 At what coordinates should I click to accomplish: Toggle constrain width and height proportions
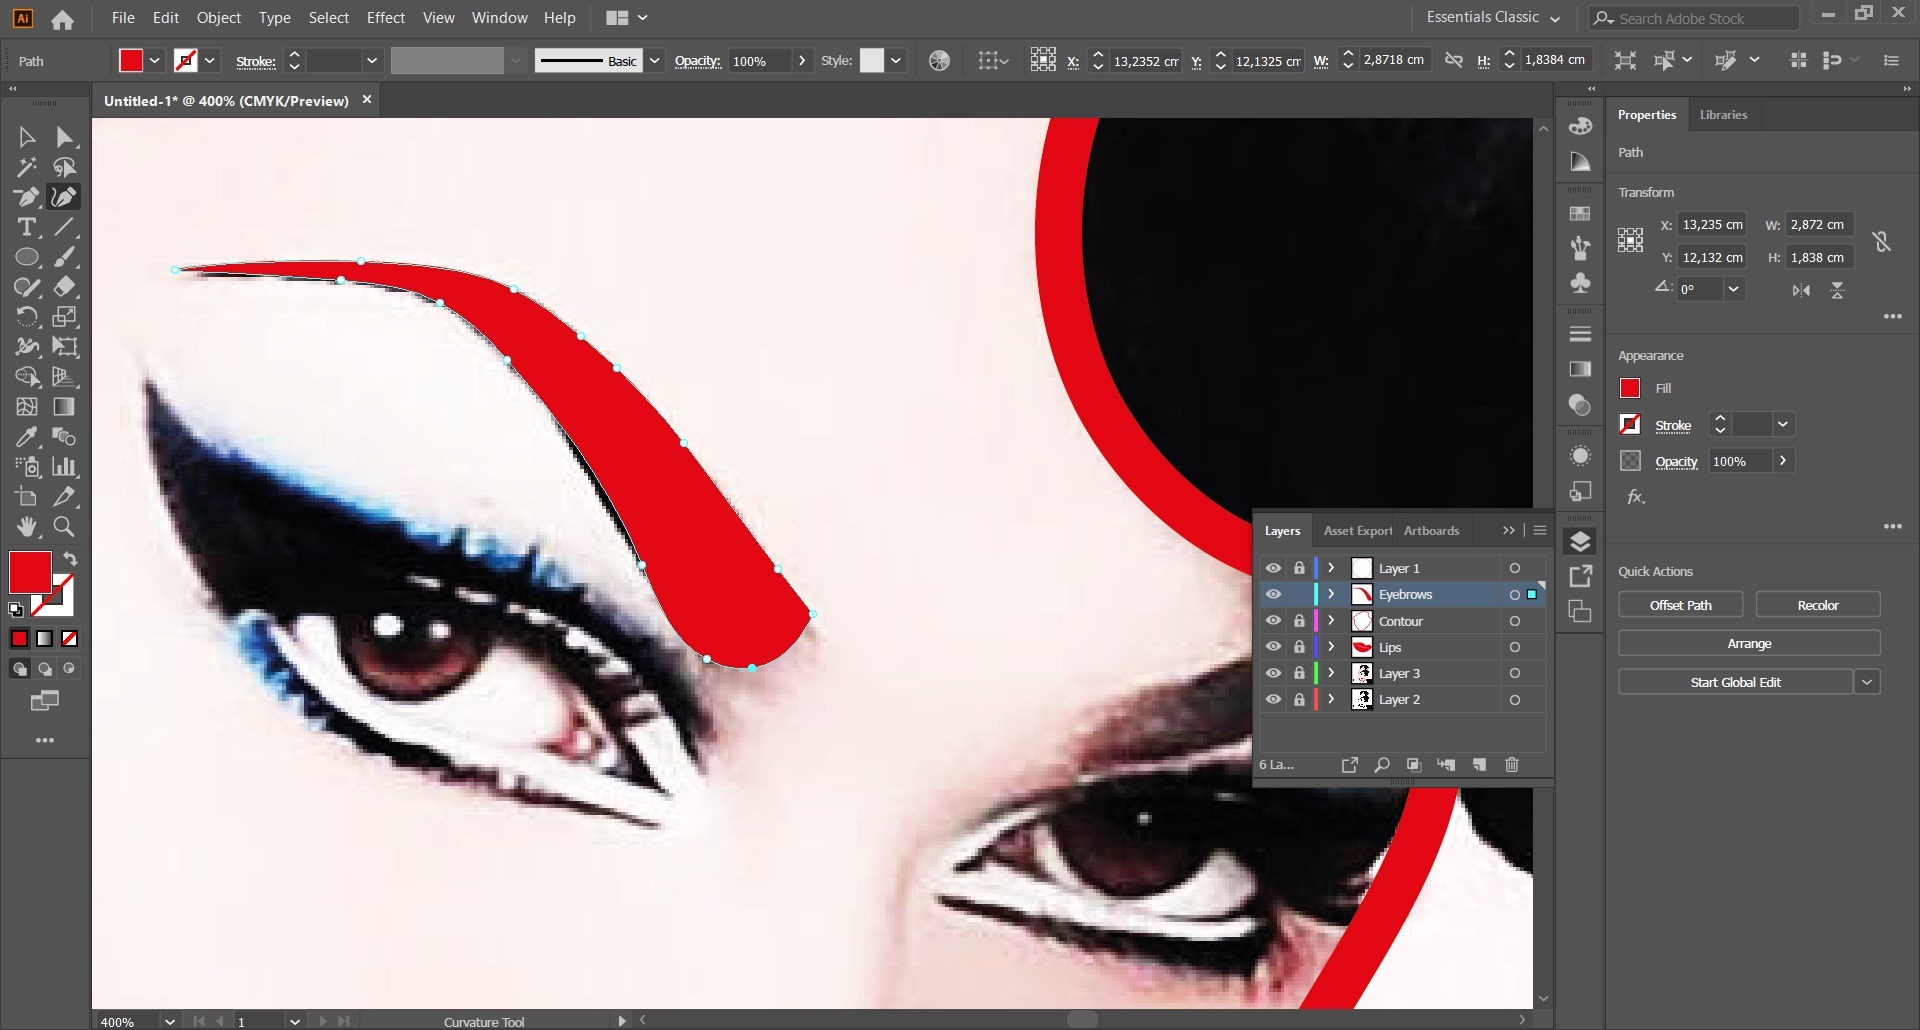(1881, 241)
